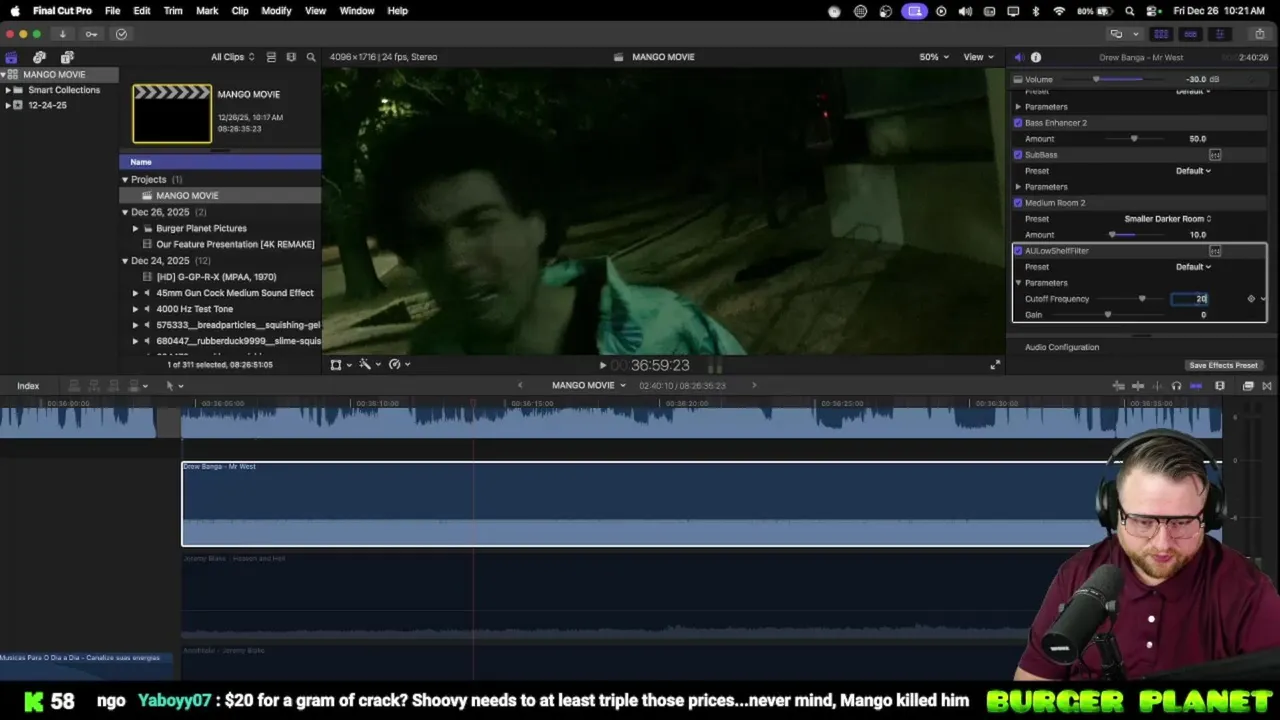Toggle the browser panel visibility button
Screen dimensions: 1280x720
1161,34
